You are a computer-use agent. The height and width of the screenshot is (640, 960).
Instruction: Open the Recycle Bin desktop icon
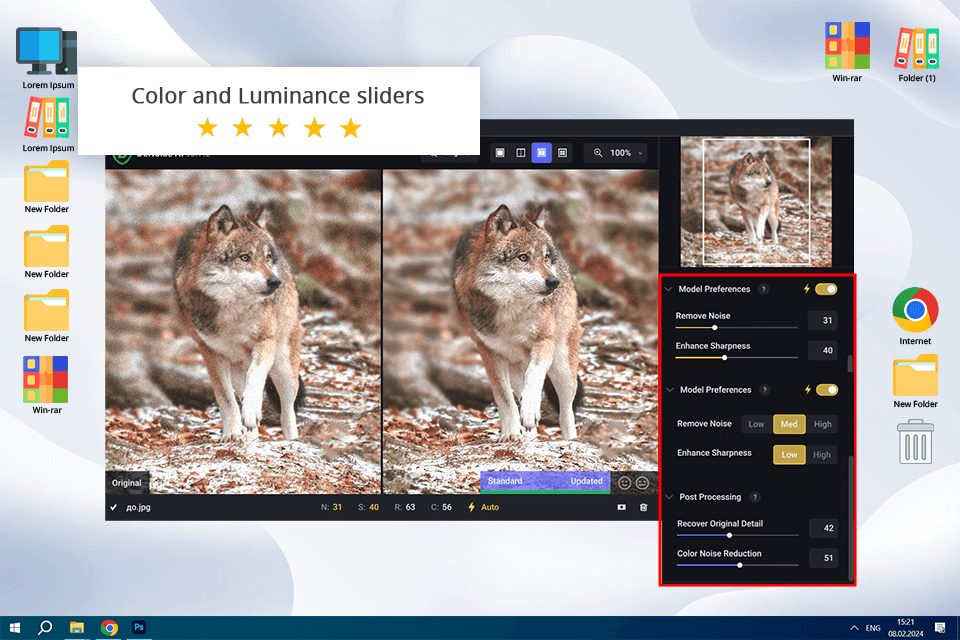point(915,442)
